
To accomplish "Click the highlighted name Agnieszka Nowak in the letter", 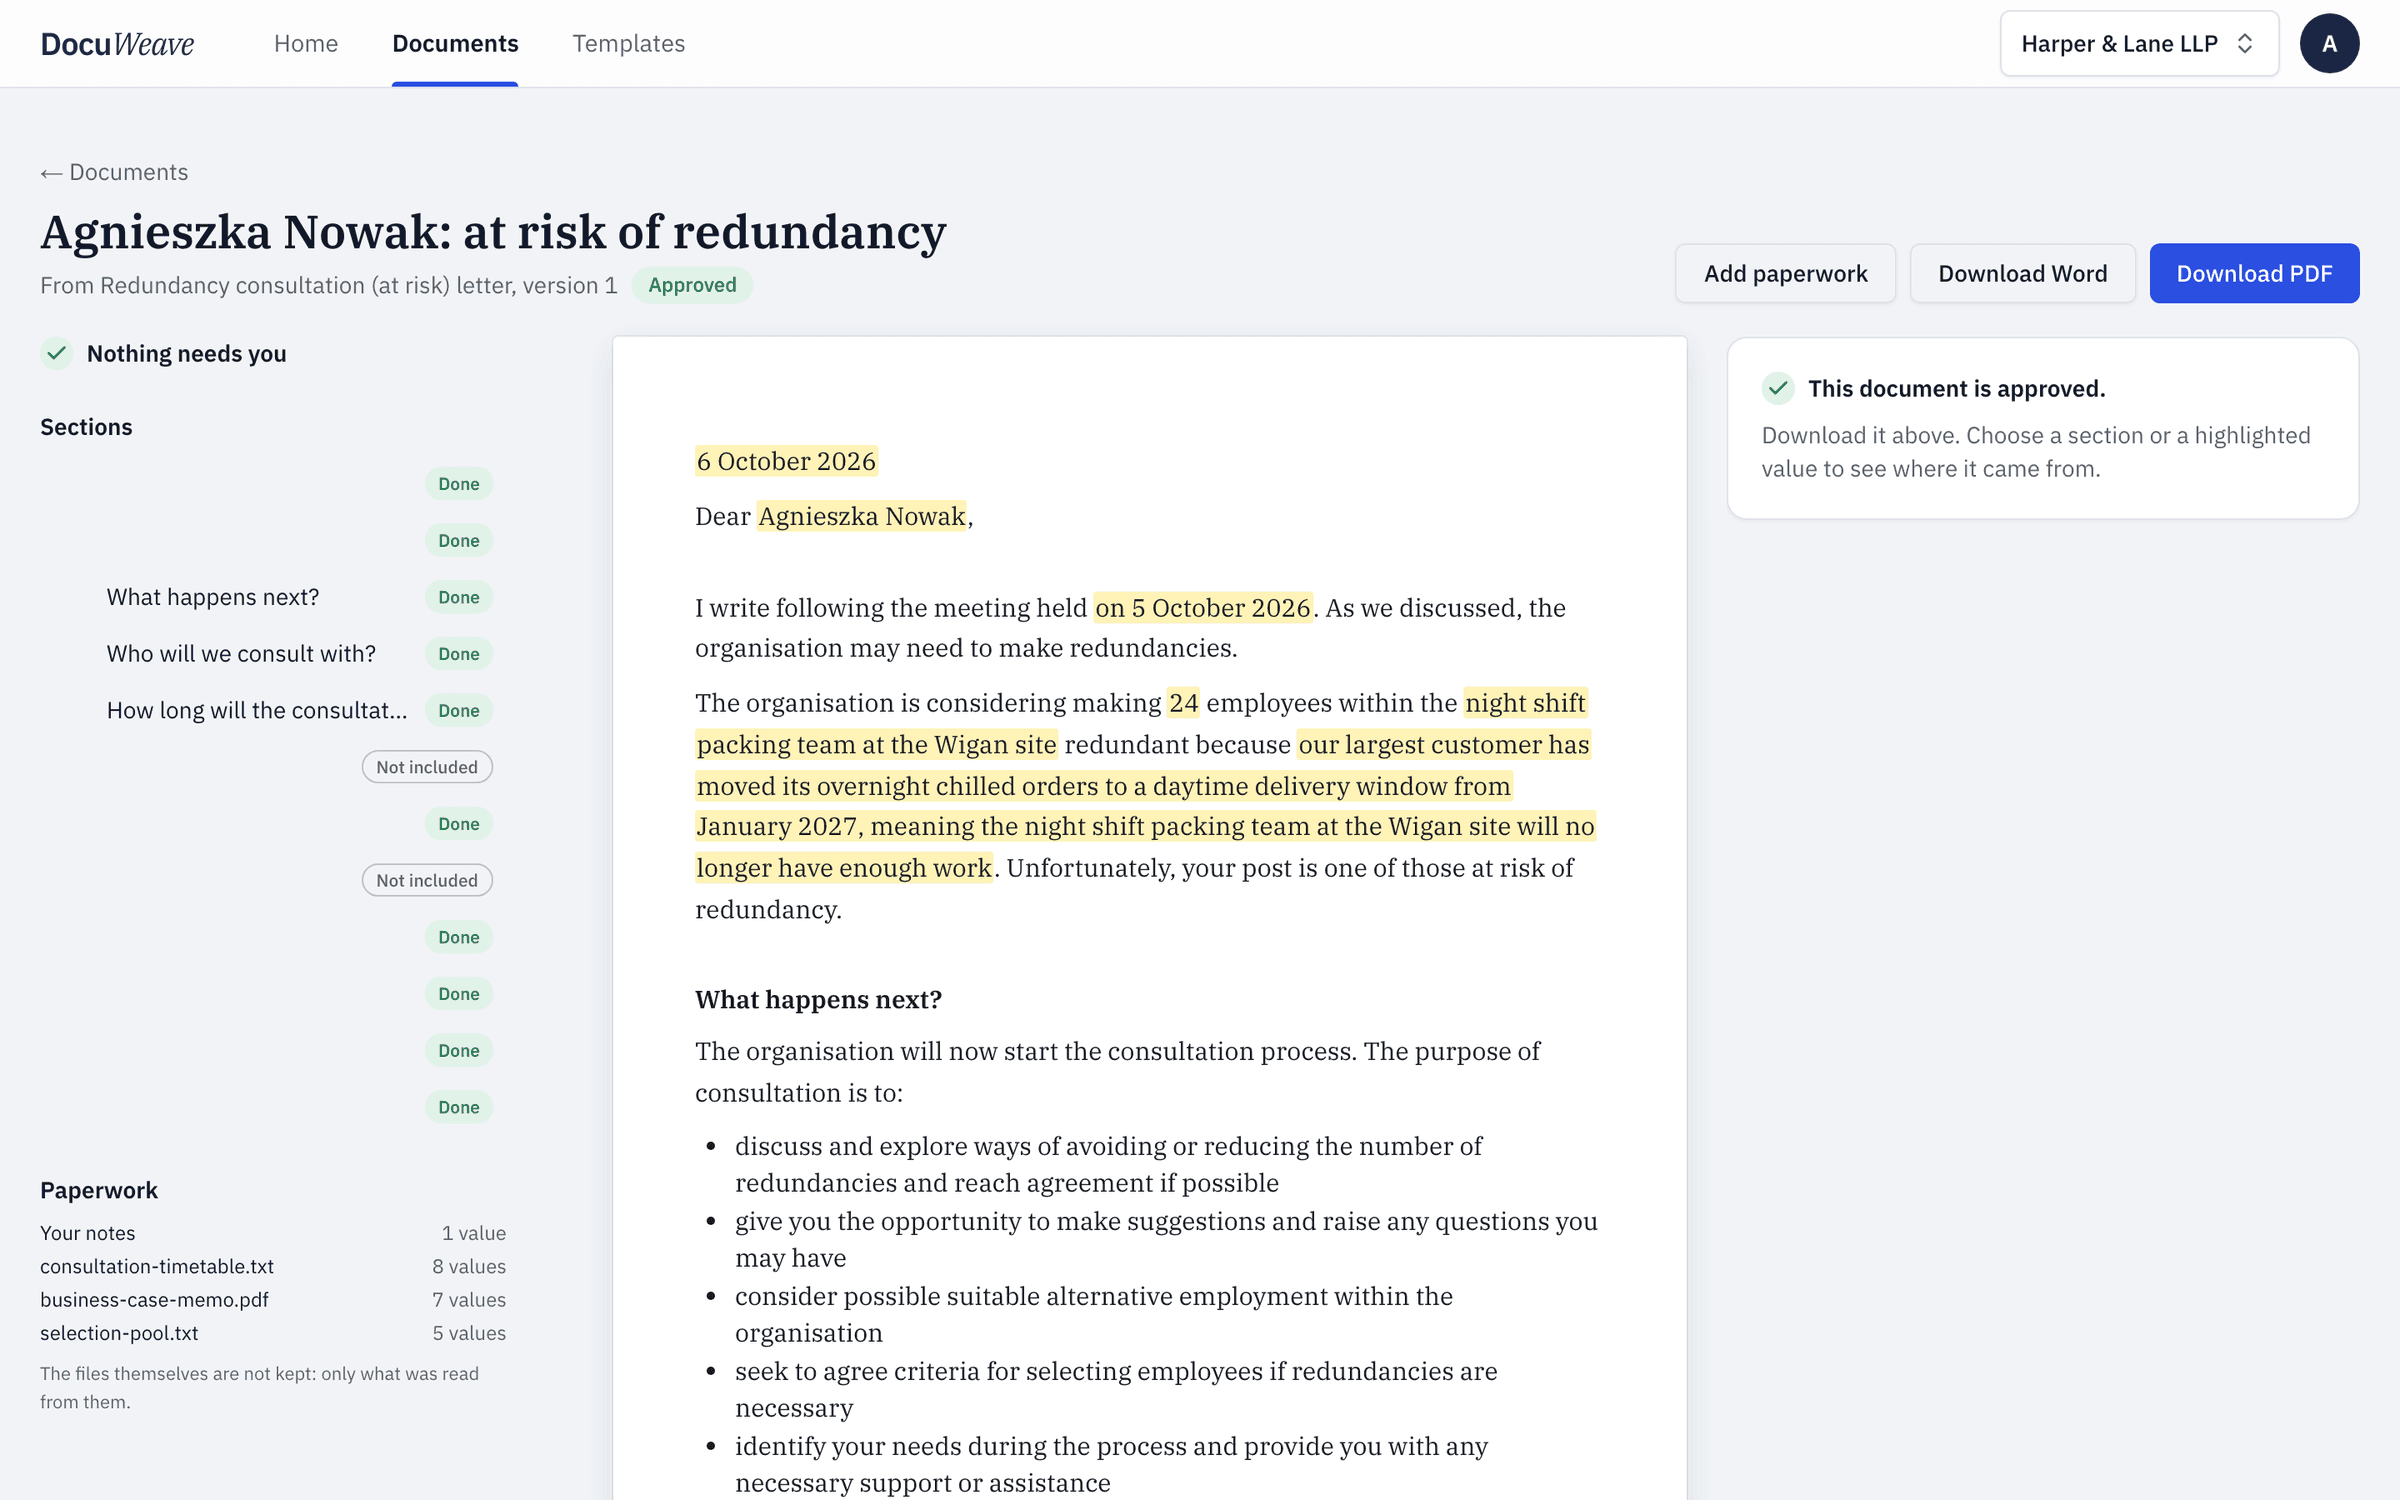I will [x=862, y=516].
